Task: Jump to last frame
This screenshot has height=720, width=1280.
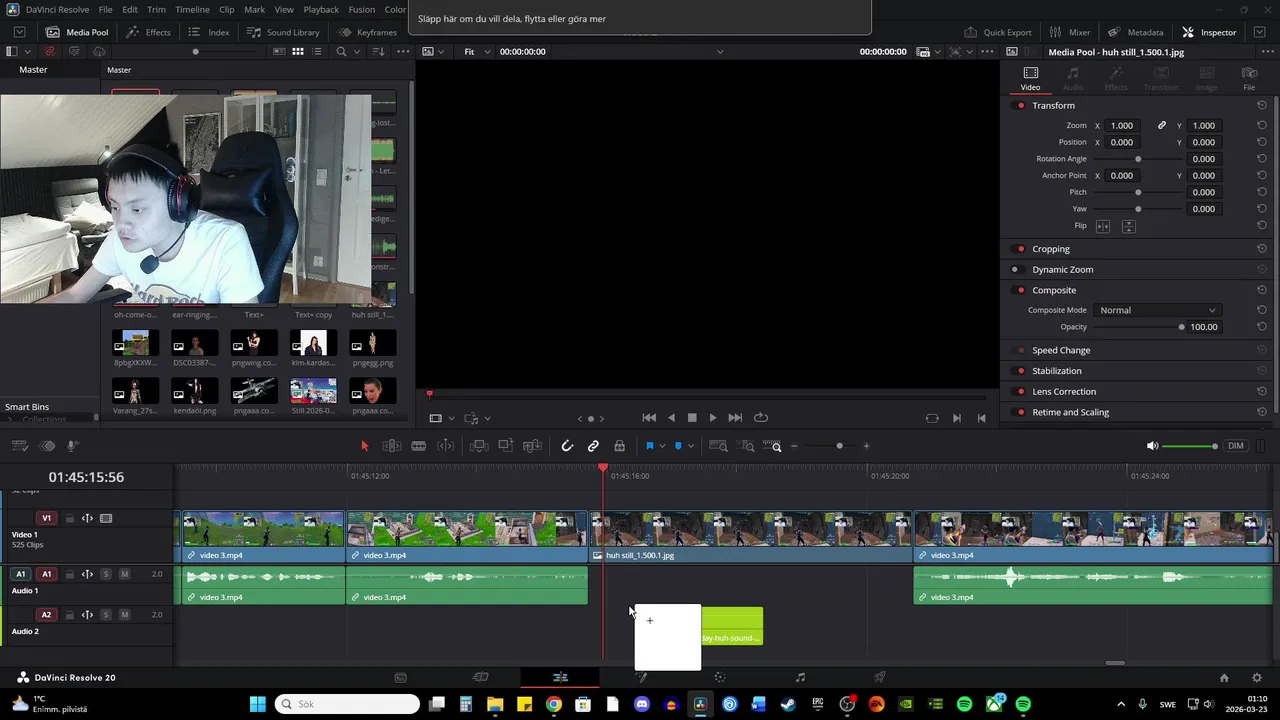Action: [x=735, y=418]
